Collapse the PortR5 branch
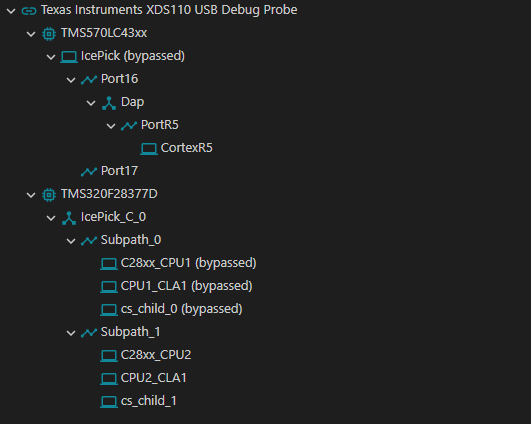Screen dimensions: 531x424 coord(111,126)
